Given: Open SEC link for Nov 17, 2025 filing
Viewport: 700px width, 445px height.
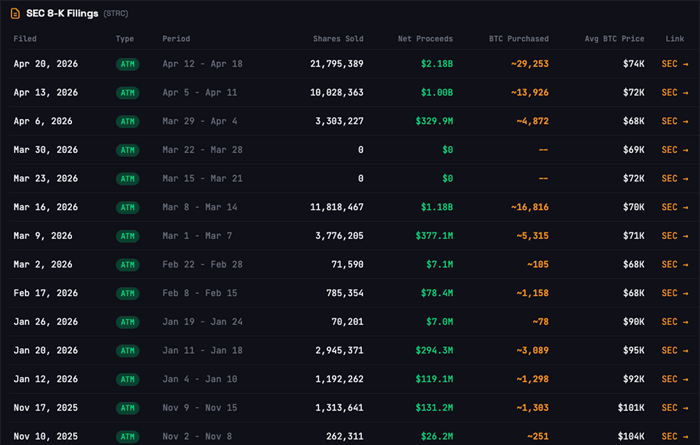Looking at the screenshot, I should [x=674, y=408].
